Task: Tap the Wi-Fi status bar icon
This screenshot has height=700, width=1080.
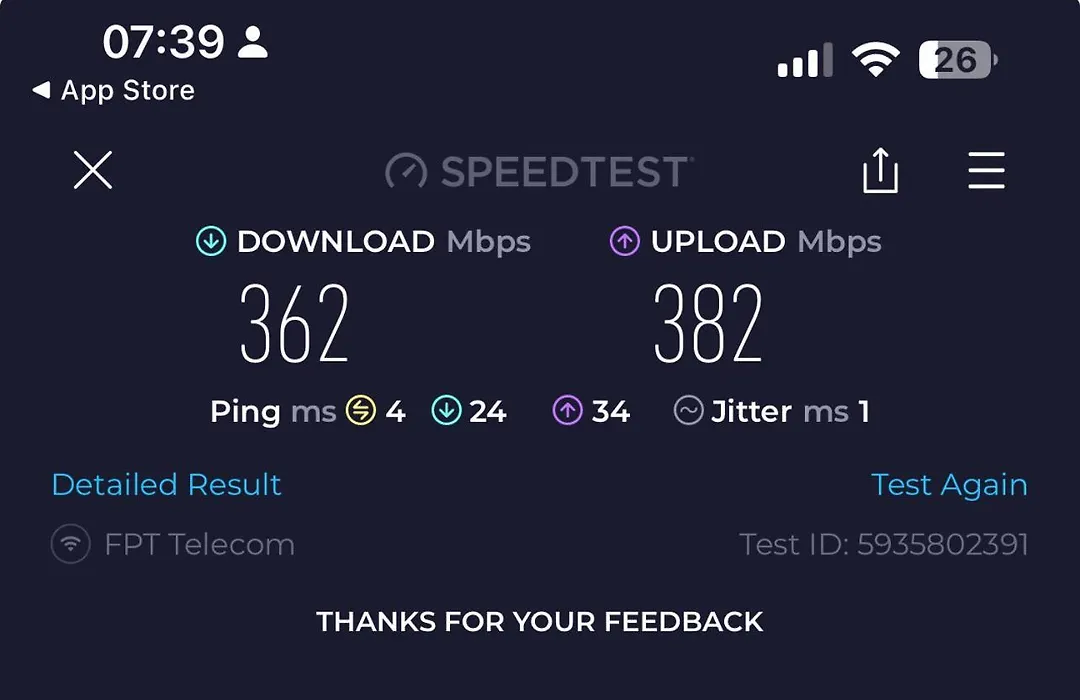Action: 875,59
